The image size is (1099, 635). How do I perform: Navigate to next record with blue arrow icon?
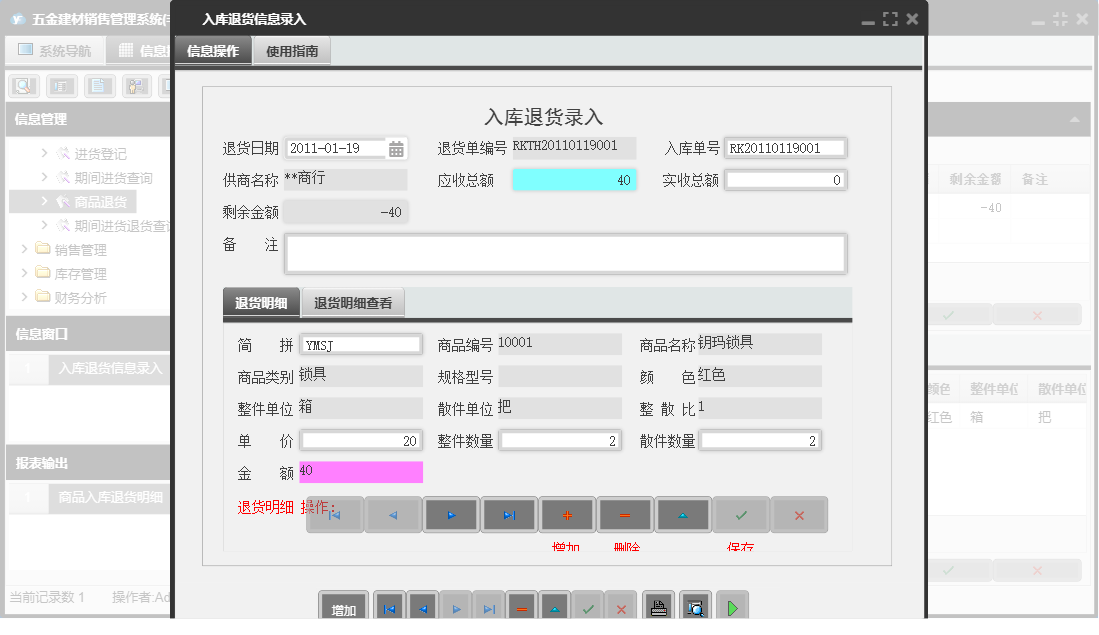(x=451, y=514)
